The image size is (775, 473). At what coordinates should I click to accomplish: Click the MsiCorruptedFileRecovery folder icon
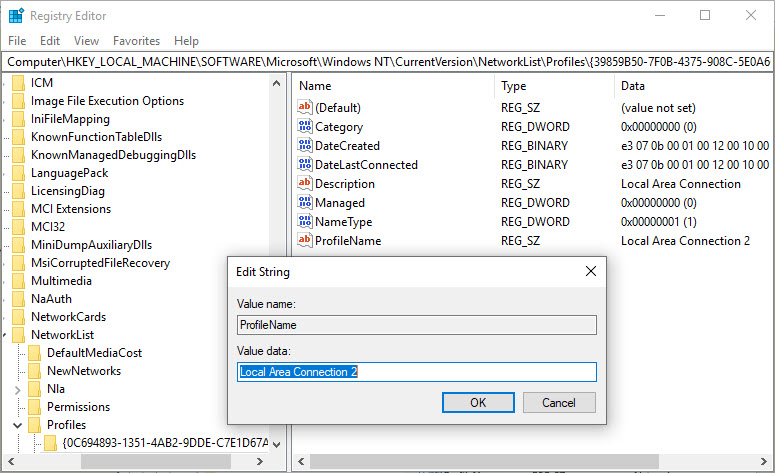coord(19,263)
